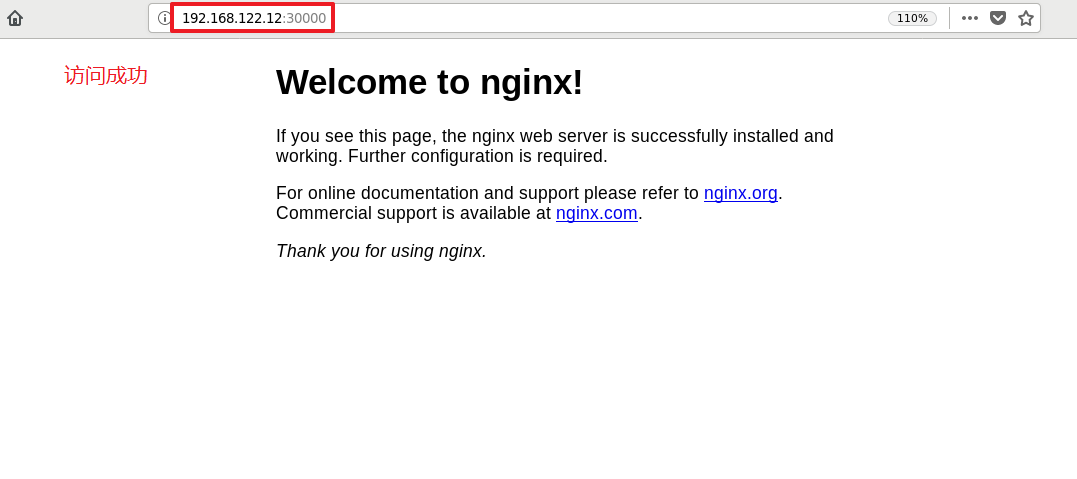Click the "Commercial support is available at" text

click(x=413, y=213)
